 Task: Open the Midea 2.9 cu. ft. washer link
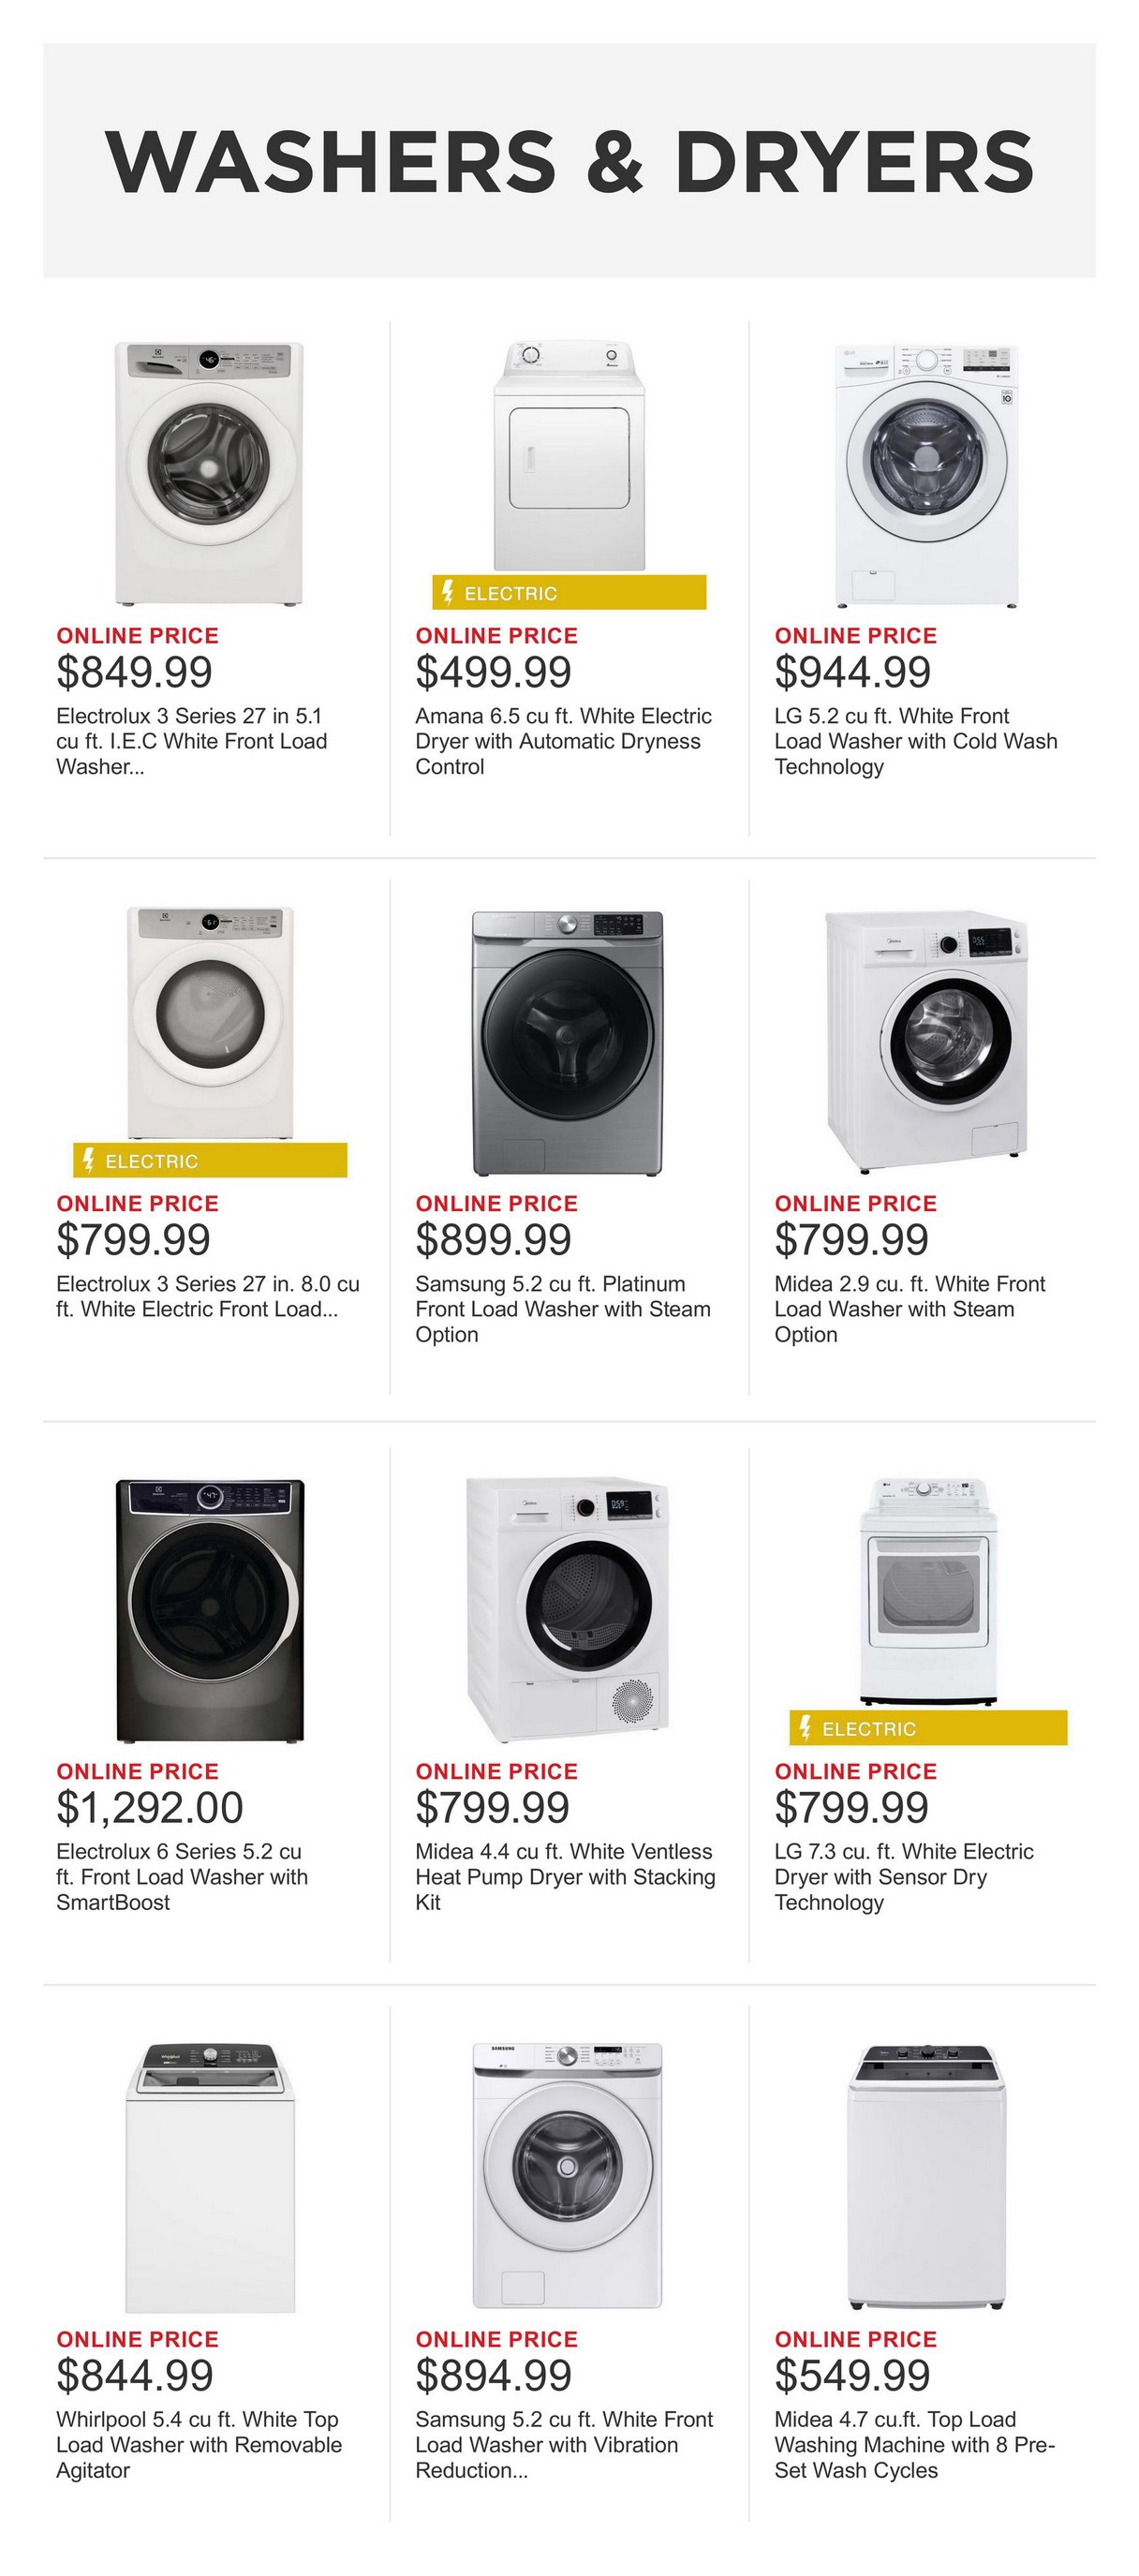(x=909, y=1309)
